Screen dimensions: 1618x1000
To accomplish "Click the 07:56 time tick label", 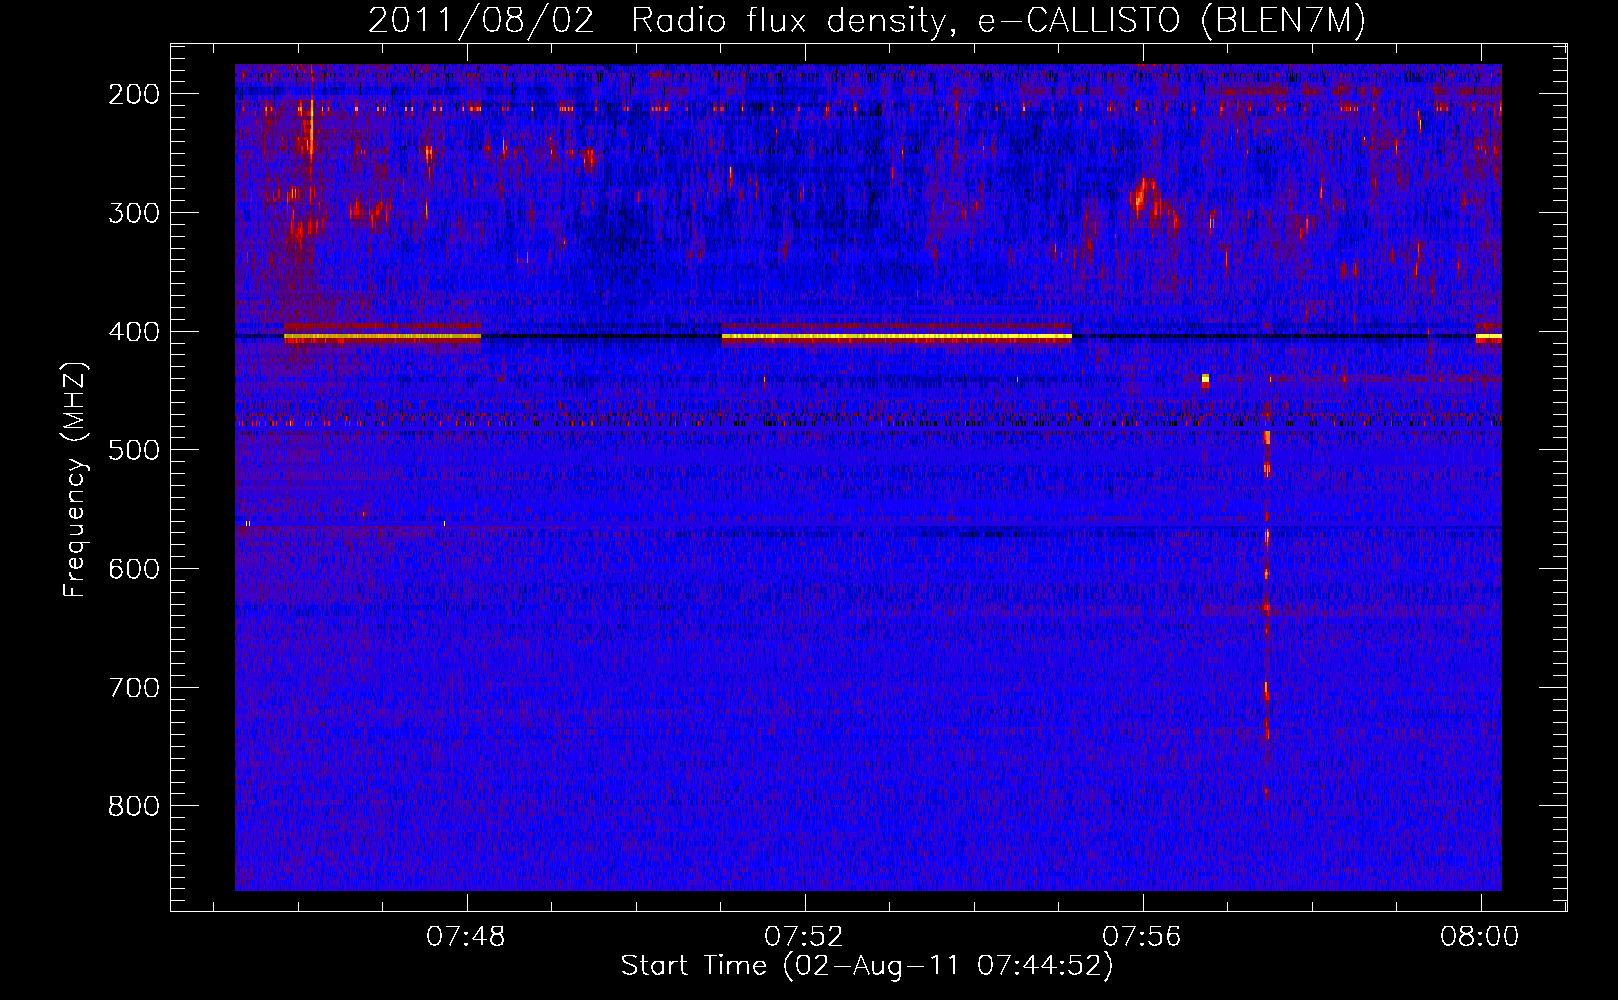I will pyautogui.click(x=1142, y=937).
